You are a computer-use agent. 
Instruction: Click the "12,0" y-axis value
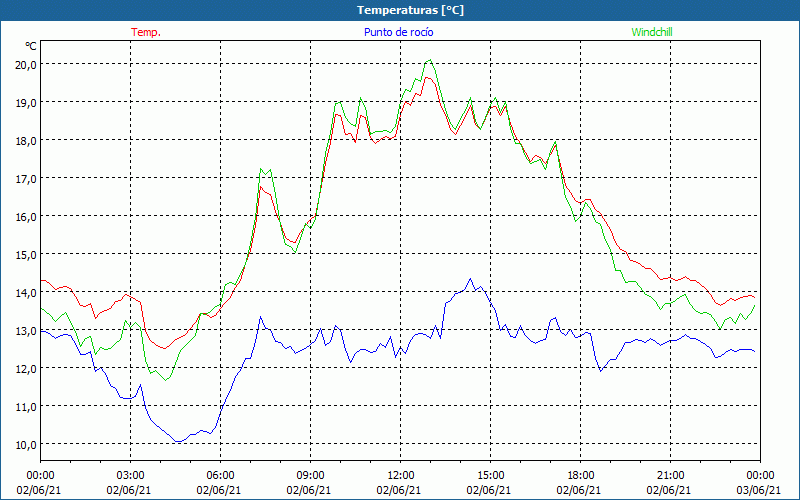coord(26,368)
